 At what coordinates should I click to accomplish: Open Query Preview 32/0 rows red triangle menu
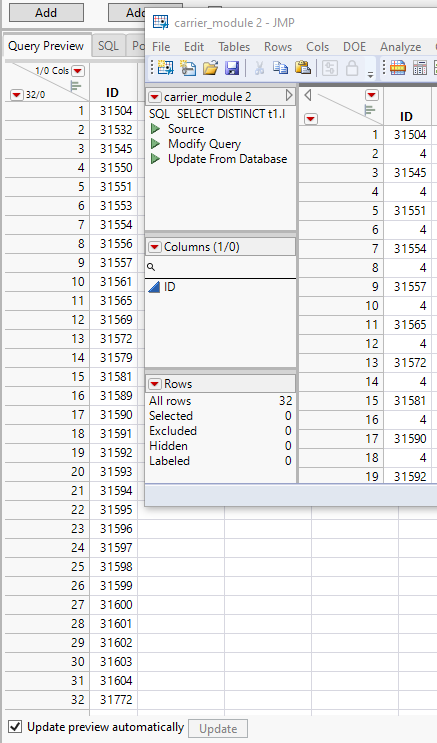click(16, 95)
